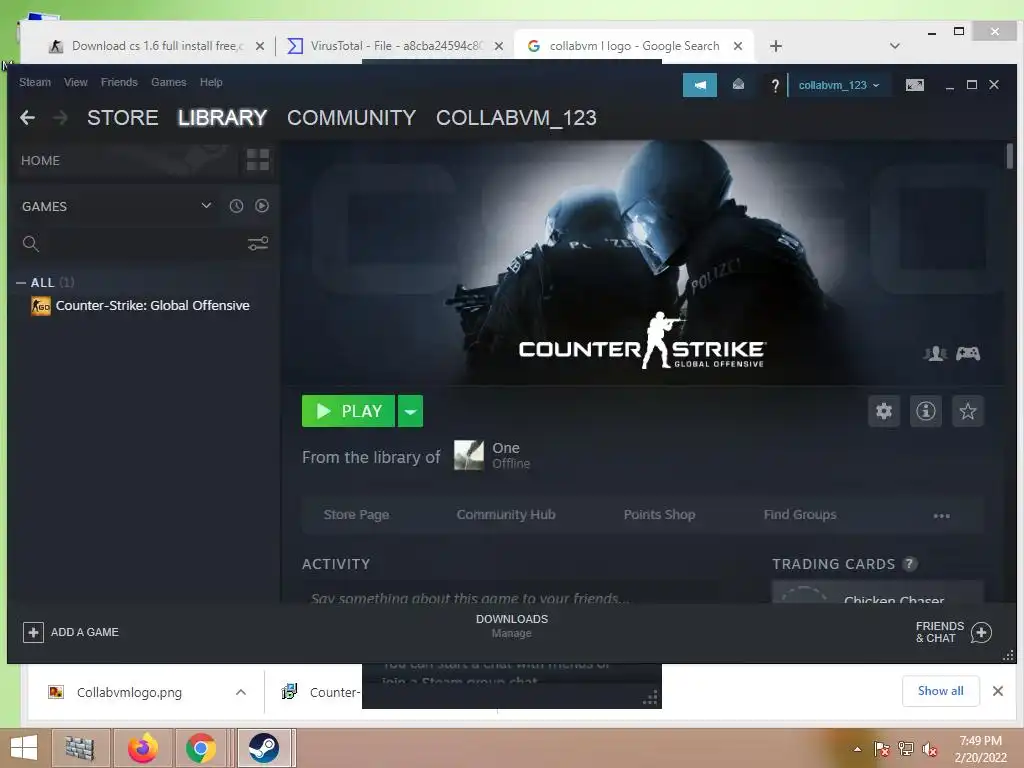This screenshot has height=768, width=1024.
Task: Switch to the LIBRARY tab
Action: click(222, 118)
